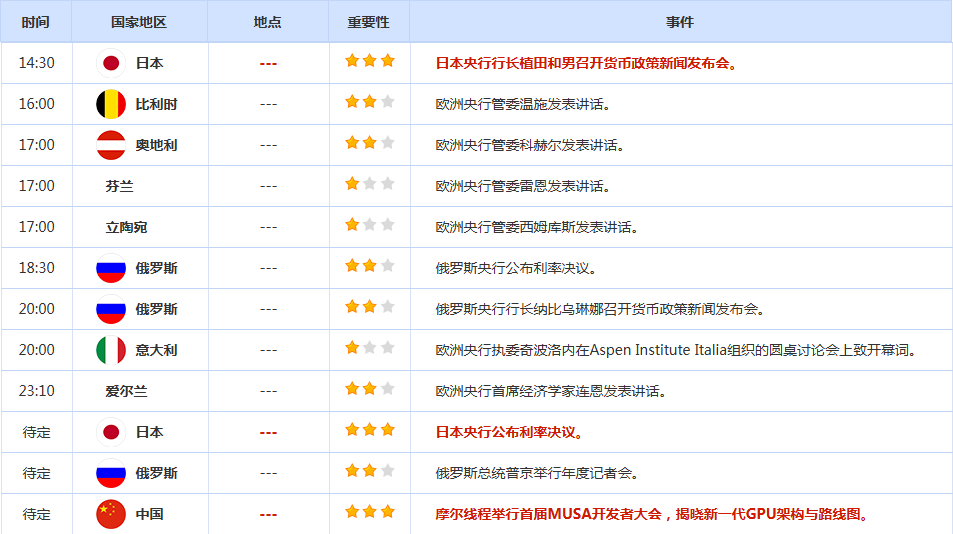Click the Belgium flag icon
The height and width of the screenshot is (534, 953).
coord(110,104)
